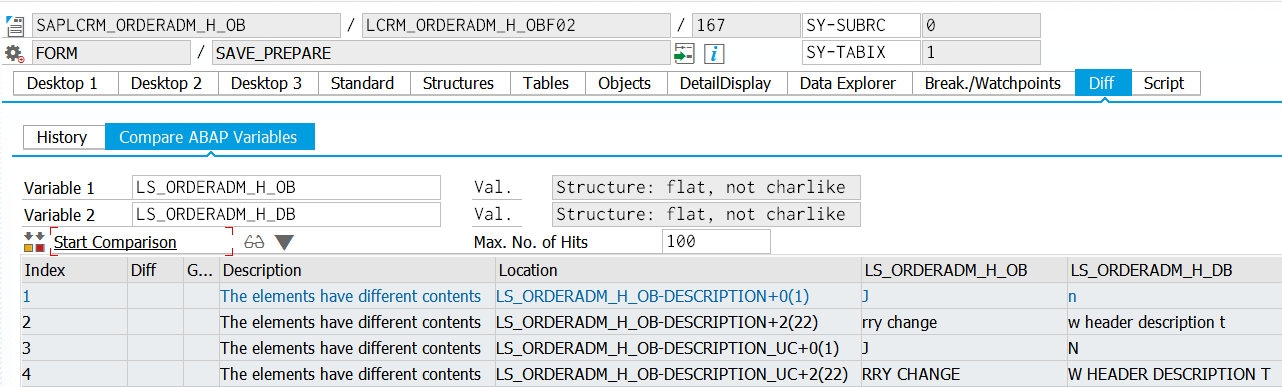Click the SY-SUBRC value field
The height and width of the screenshot is (387, 1282).
[981, 26]
